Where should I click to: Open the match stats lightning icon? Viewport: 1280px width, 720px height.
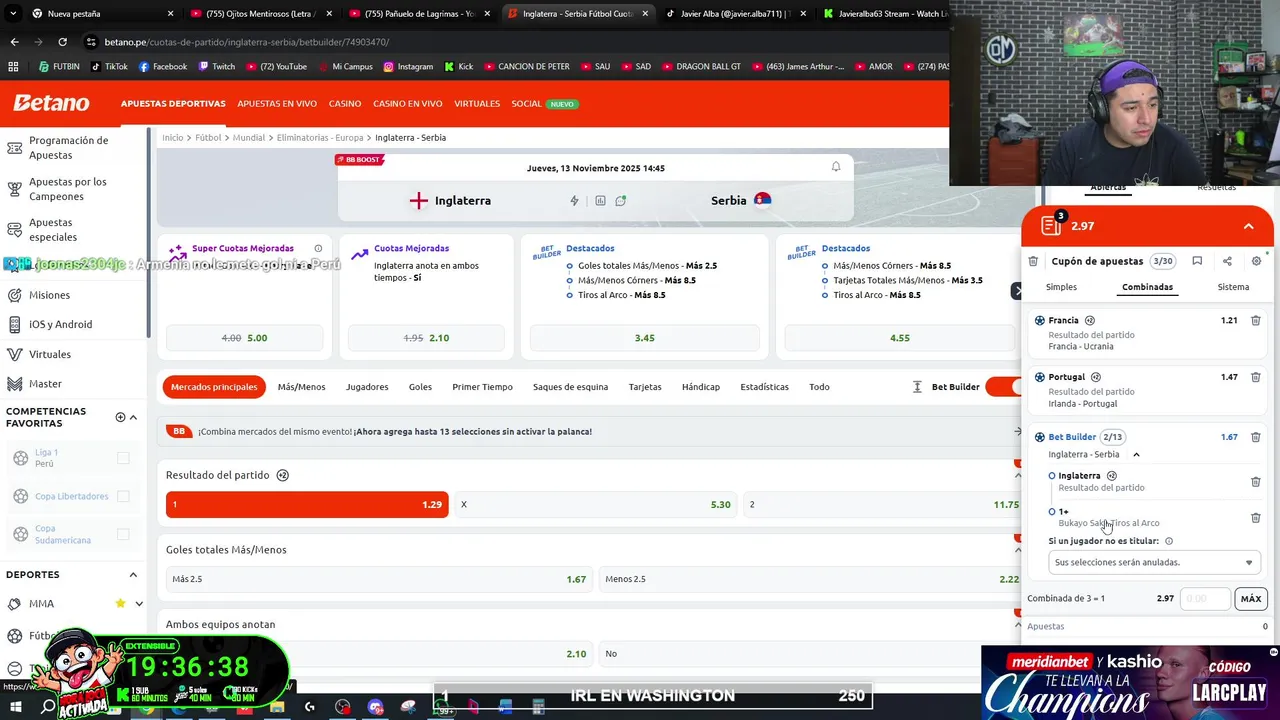tap(574, 201)
